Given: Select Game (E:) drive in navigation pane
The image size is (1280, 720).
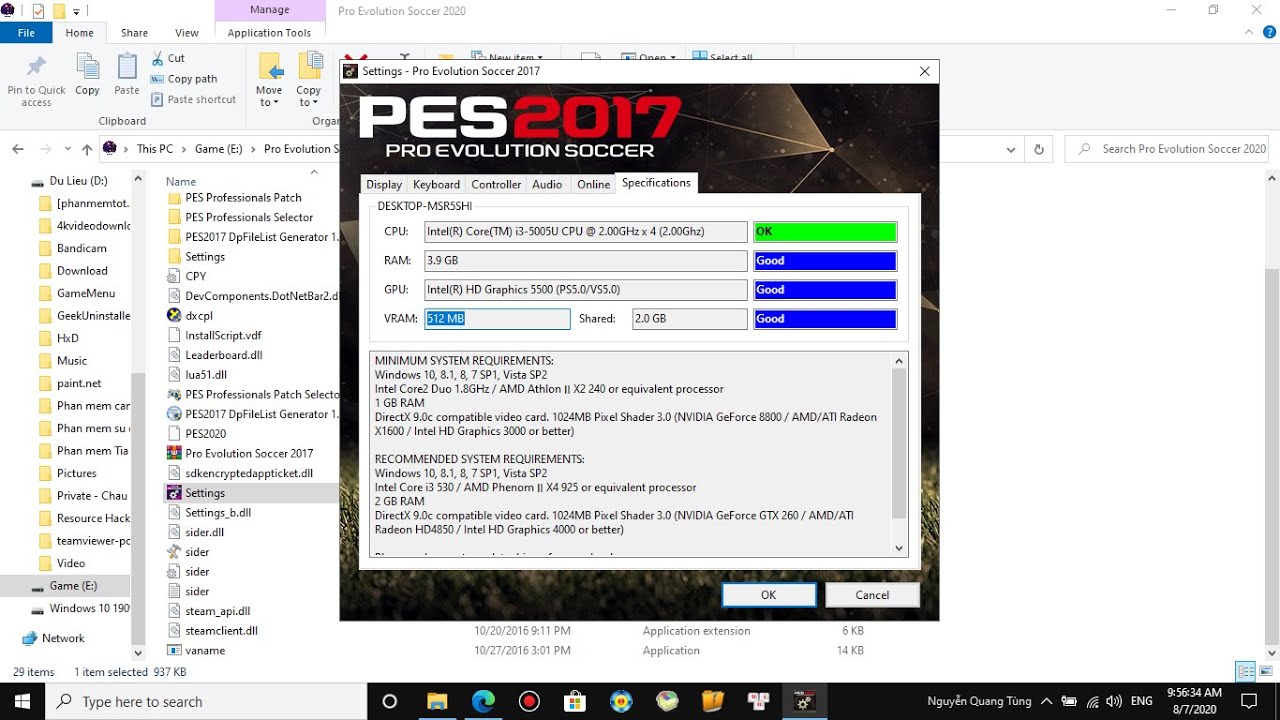Looking at the screenshot, I should coord(73,586).
